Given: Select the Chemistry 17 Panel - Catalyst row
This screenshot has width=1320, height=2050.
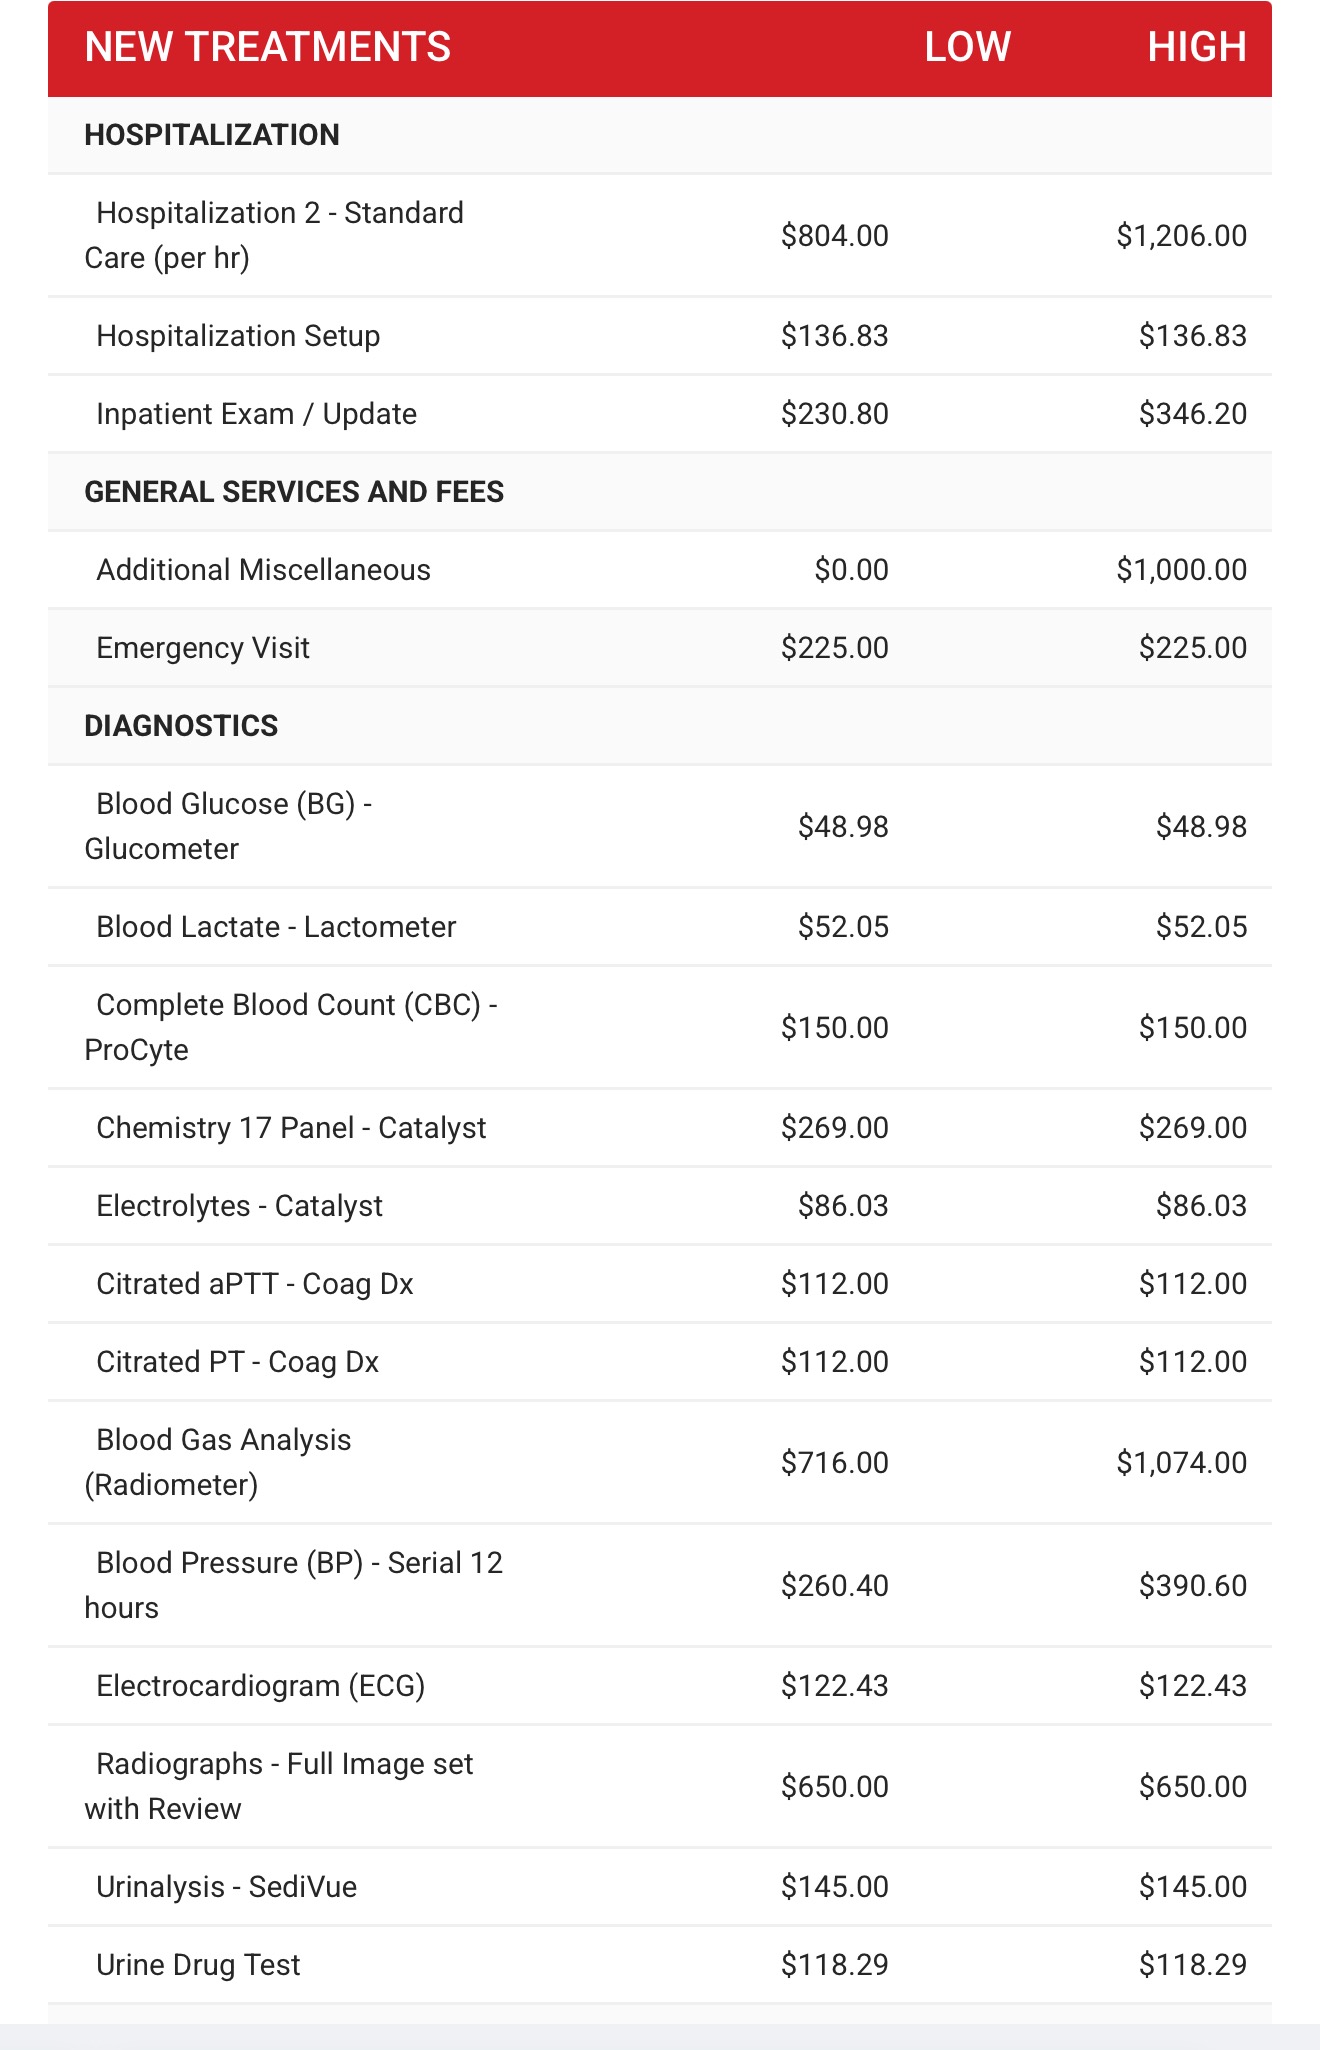Looking at the screenshot, I should point(291,1128).
